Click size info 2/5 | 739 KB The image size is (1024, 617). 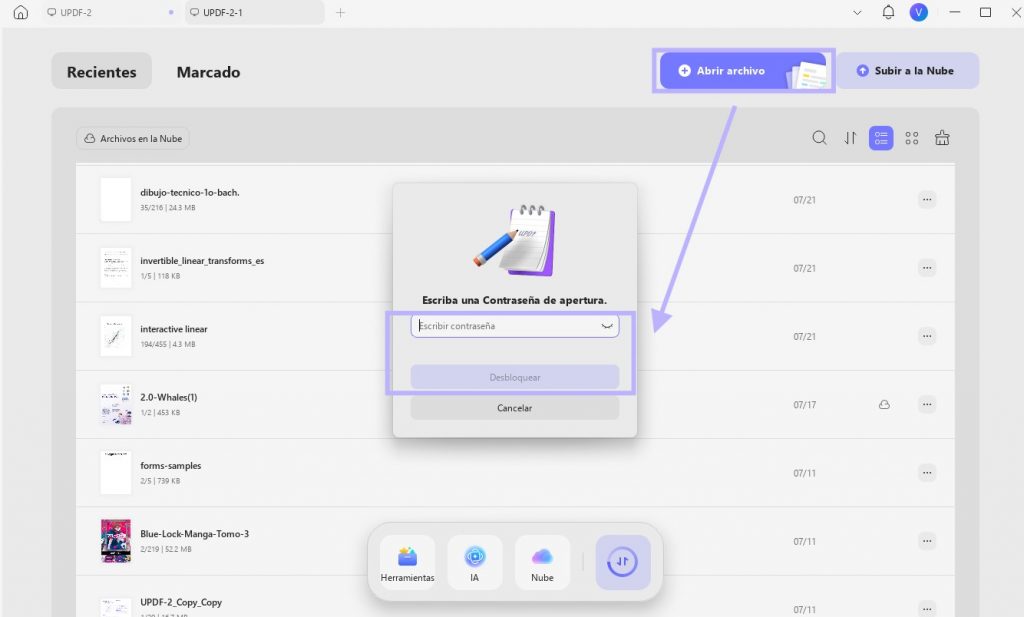click(160, 481)
